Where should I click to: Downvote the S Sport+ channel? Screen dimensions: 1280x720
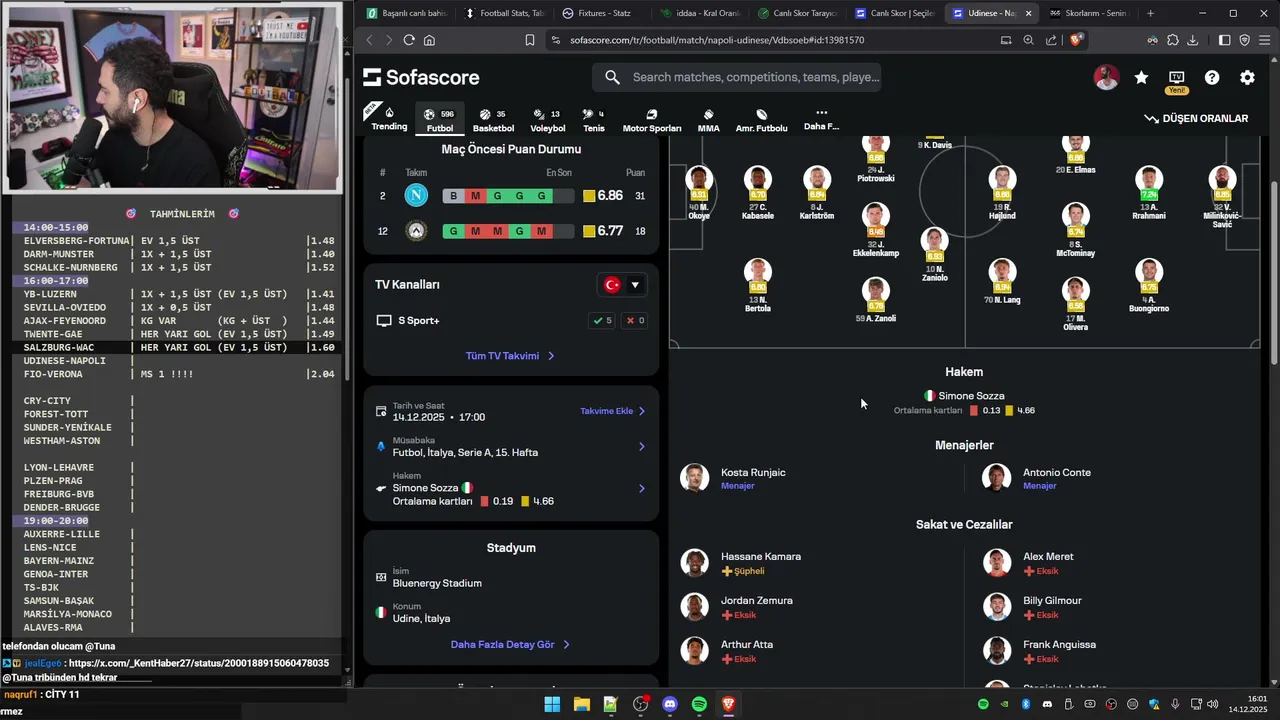coord(635,321)
